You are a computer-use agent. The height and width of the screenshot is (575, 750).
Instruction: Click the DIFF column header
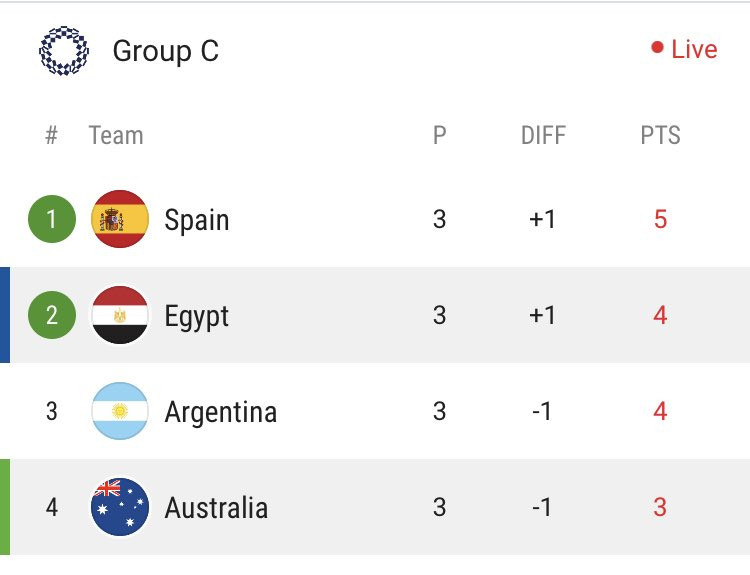coord(543,135)
